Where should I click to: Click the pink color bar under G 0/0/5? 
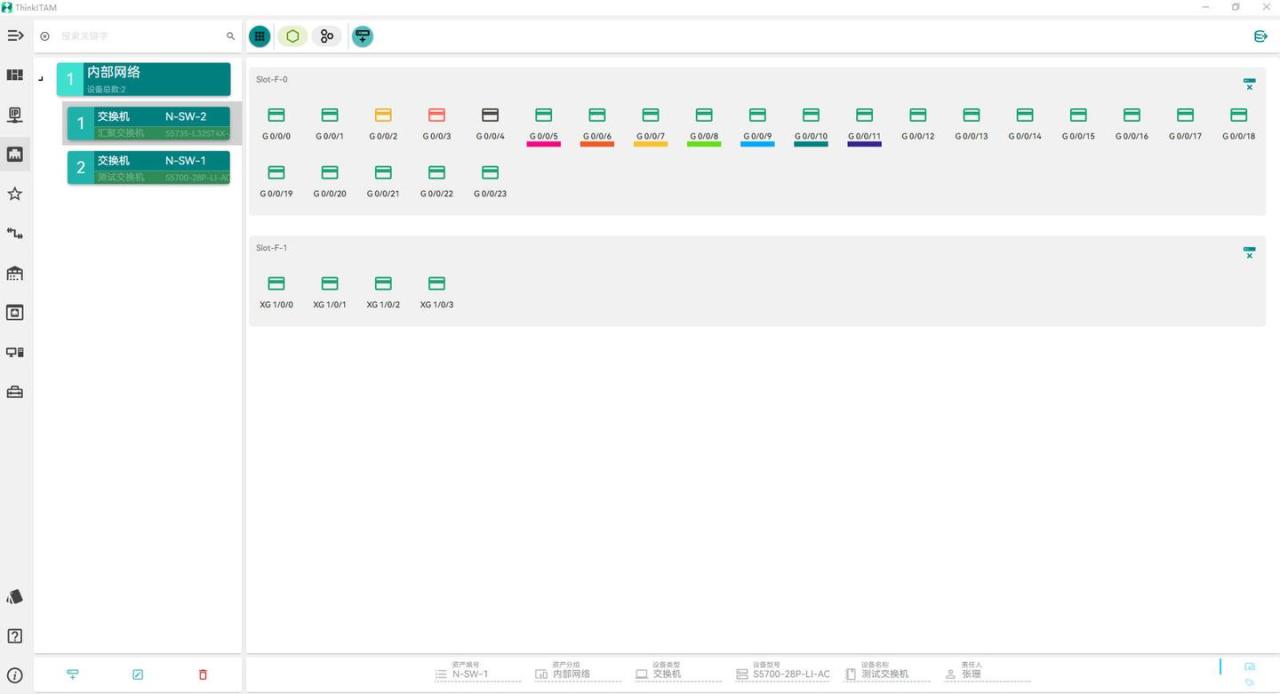coord(543,144)
